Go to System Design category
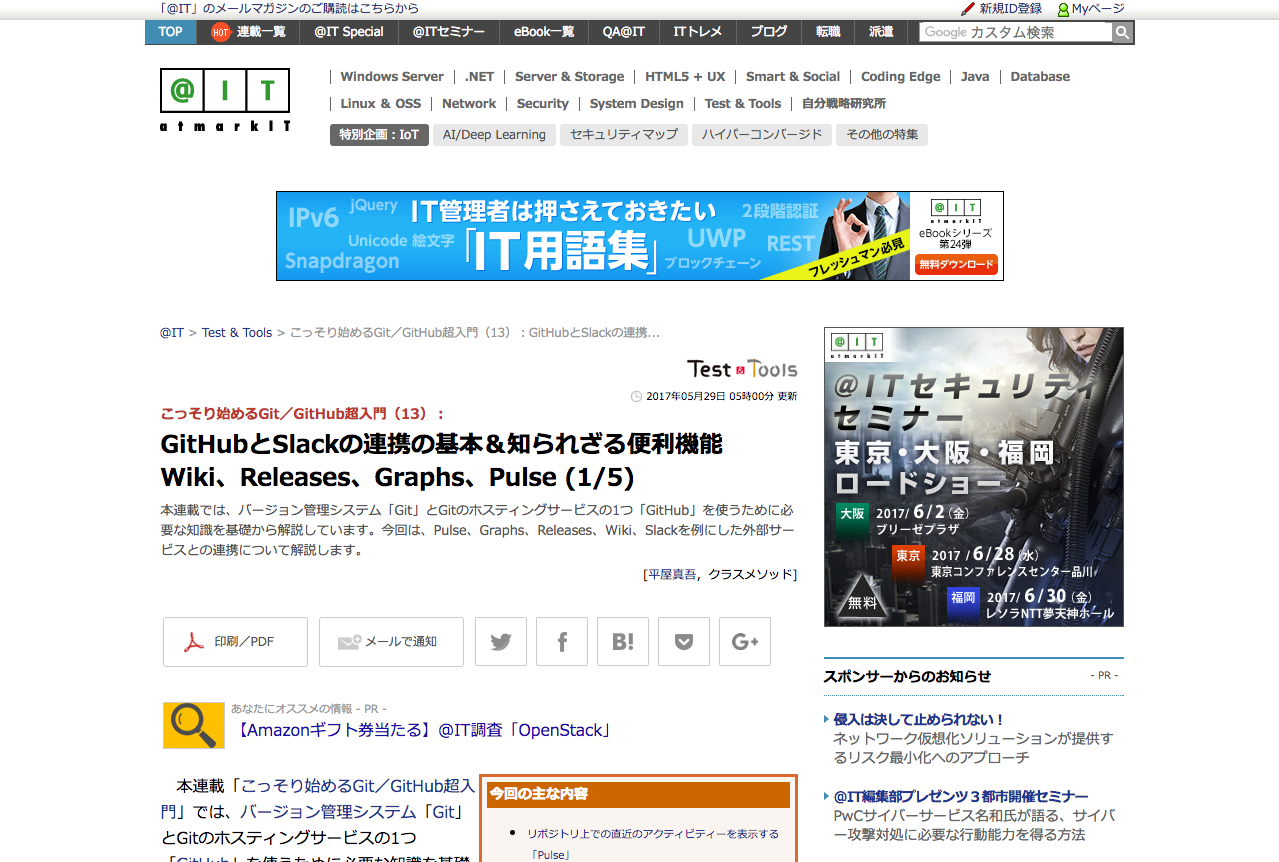The height and width of the screenshot is (862, 1279). tap(637, 103)
